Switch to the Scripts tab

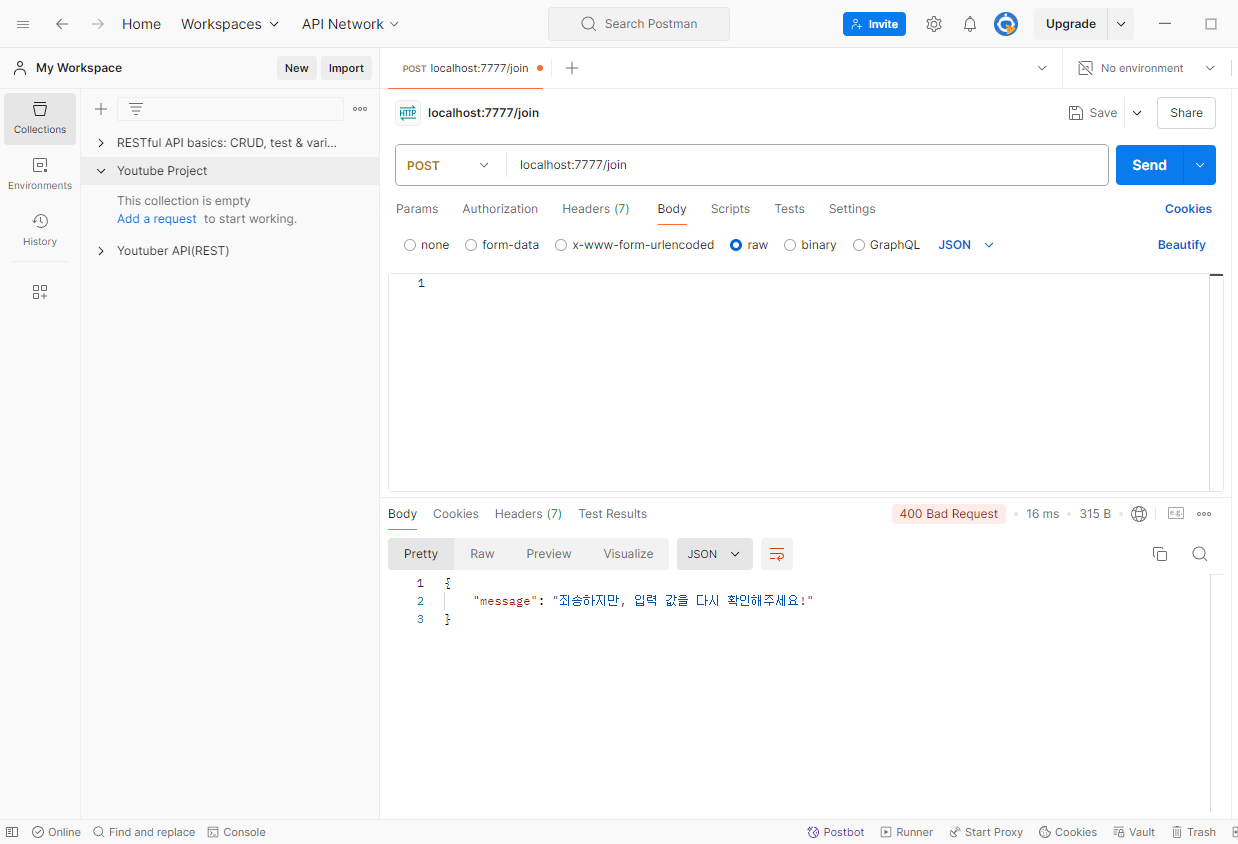point(730,209)
